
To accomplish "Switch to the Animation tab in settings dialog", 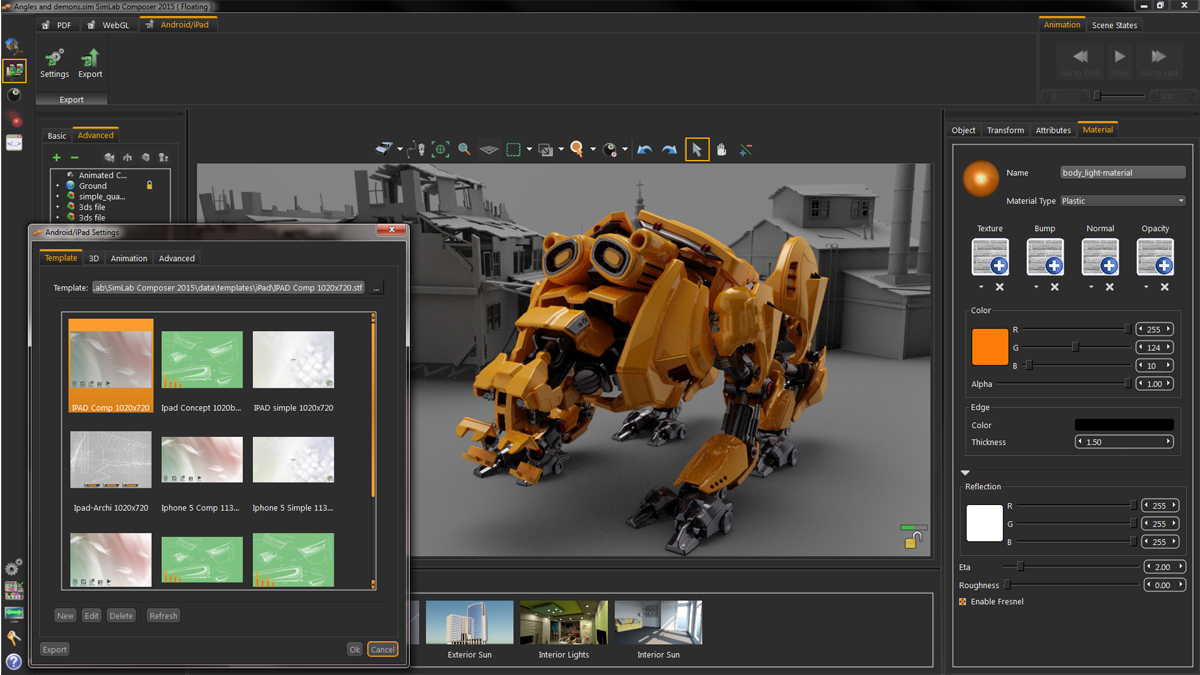I will [129, 258].
